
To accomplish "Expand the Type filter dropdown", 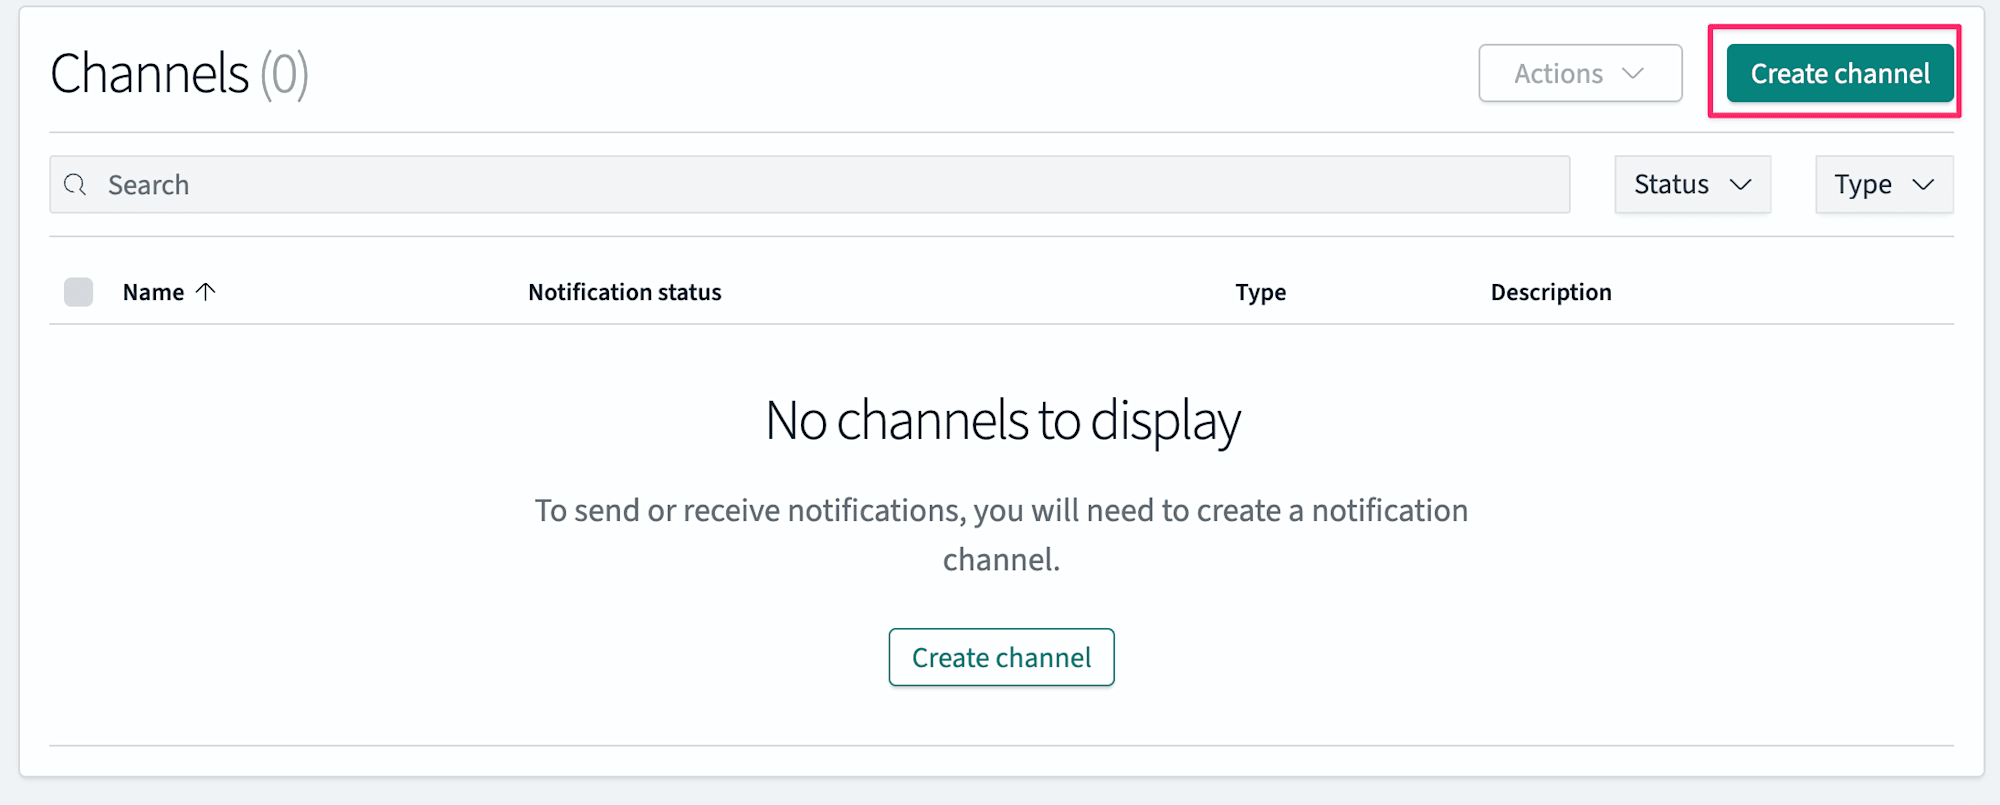I will pyautogui.click(x=1884, y=184).
